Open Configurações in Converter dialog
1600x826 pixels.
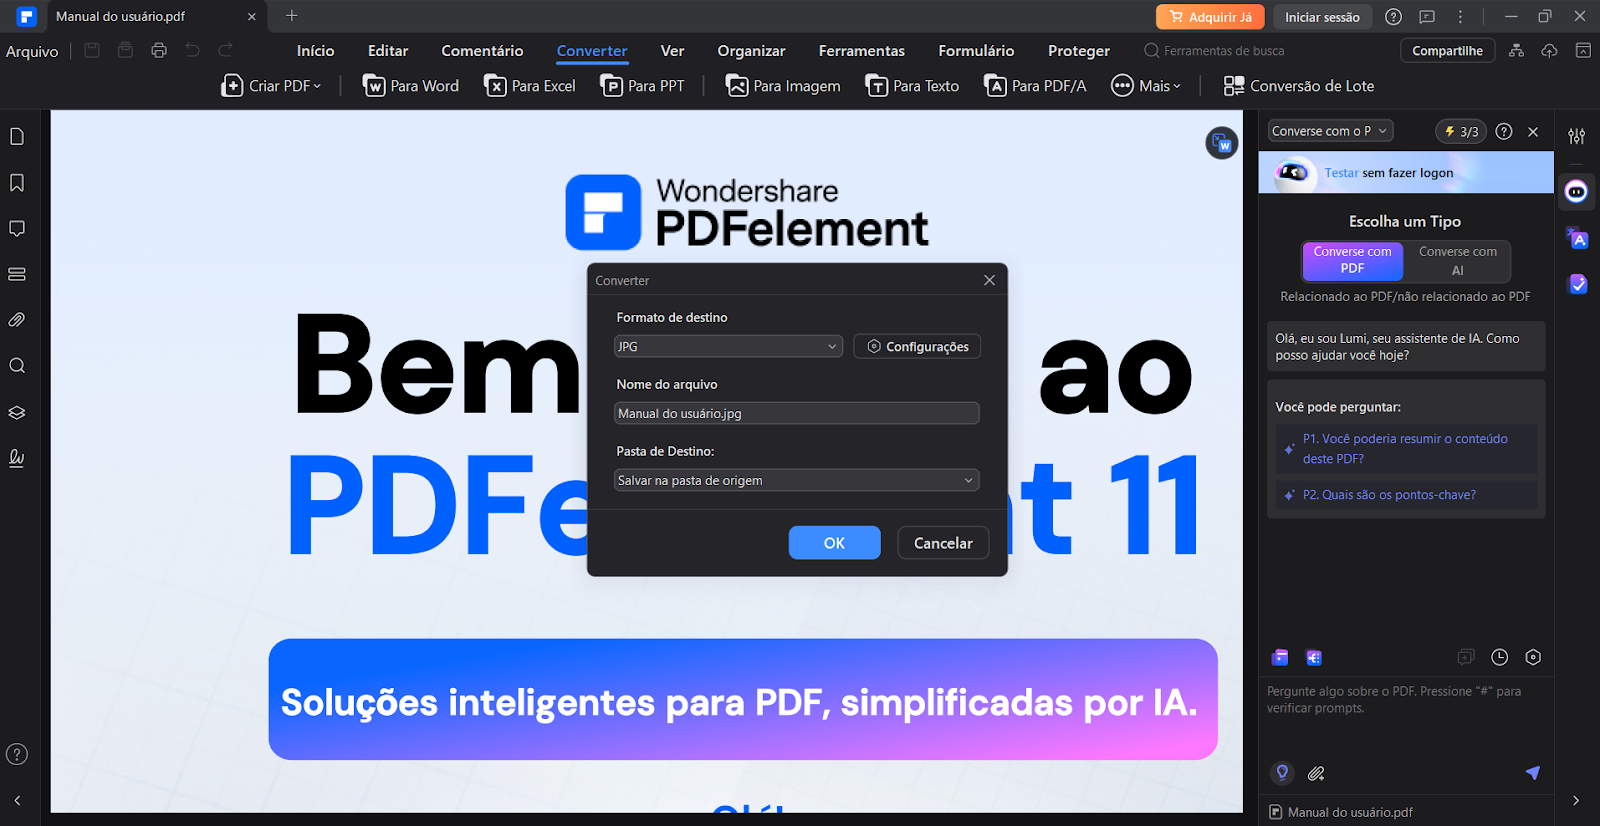pos(917,346)
